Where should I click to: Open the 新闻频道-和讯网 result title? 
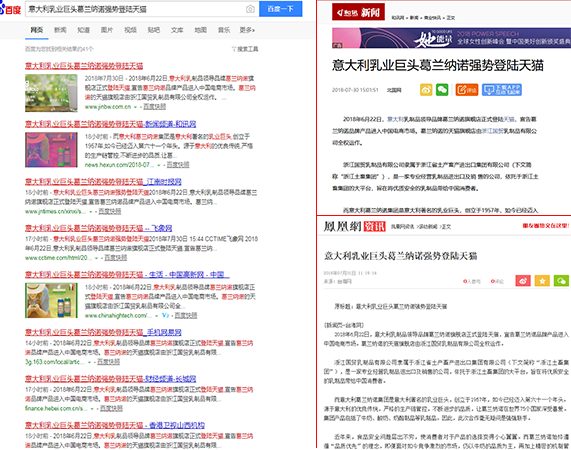pyautogui.click(x=110, y=124)
